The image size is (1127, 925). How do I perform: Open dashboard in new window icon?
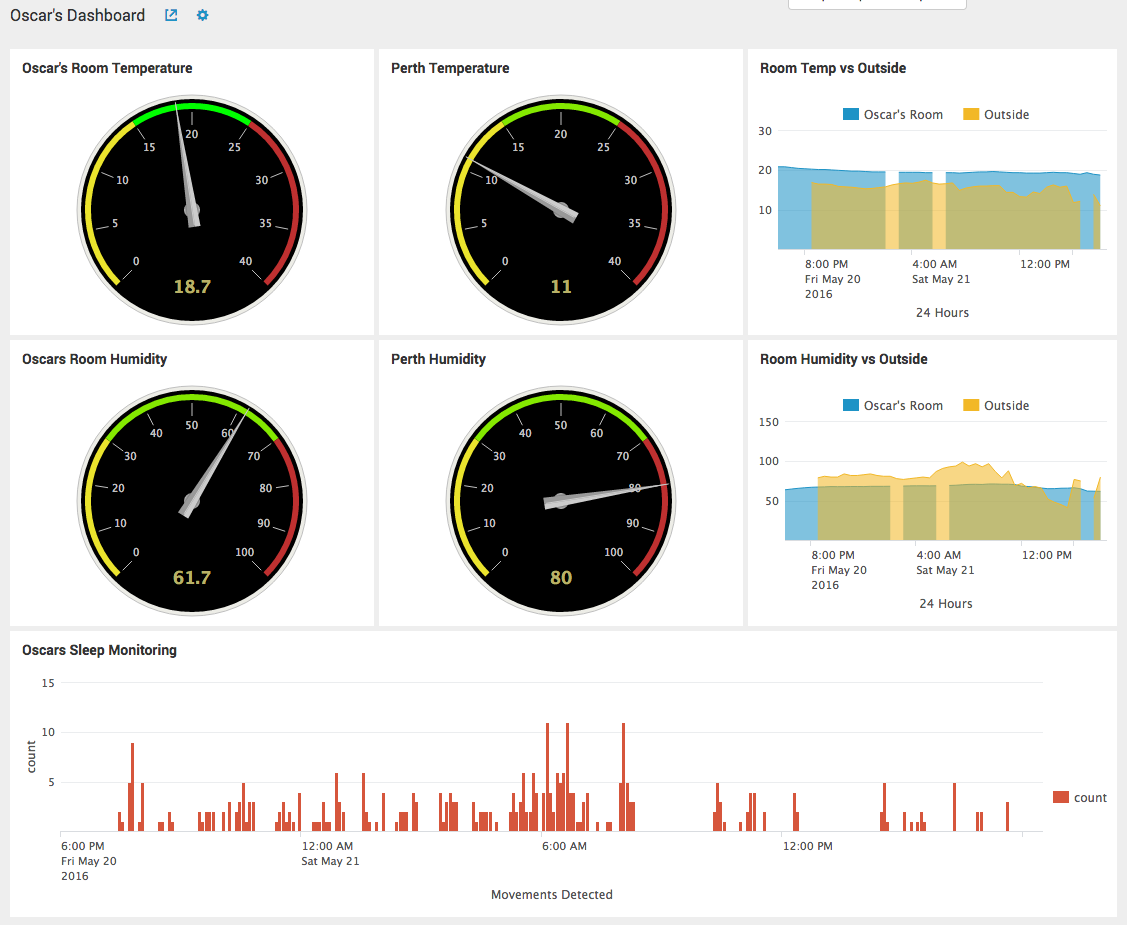tap(171, 15)
